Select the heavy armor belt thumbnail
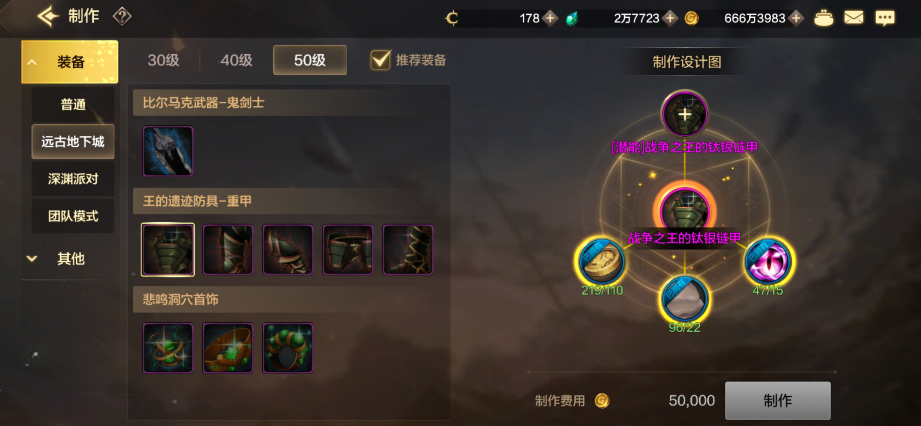 coord(348,250)
